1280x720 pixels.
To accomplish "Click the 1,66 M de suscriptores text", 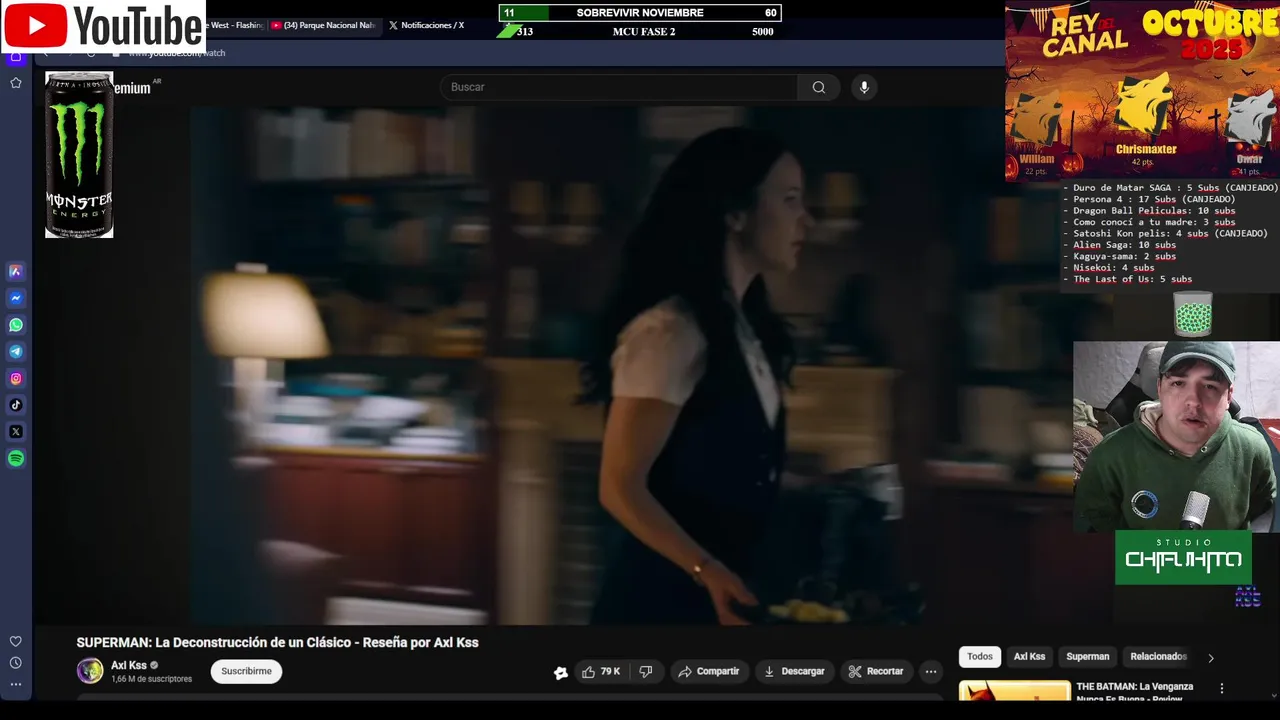I will 151,679.
